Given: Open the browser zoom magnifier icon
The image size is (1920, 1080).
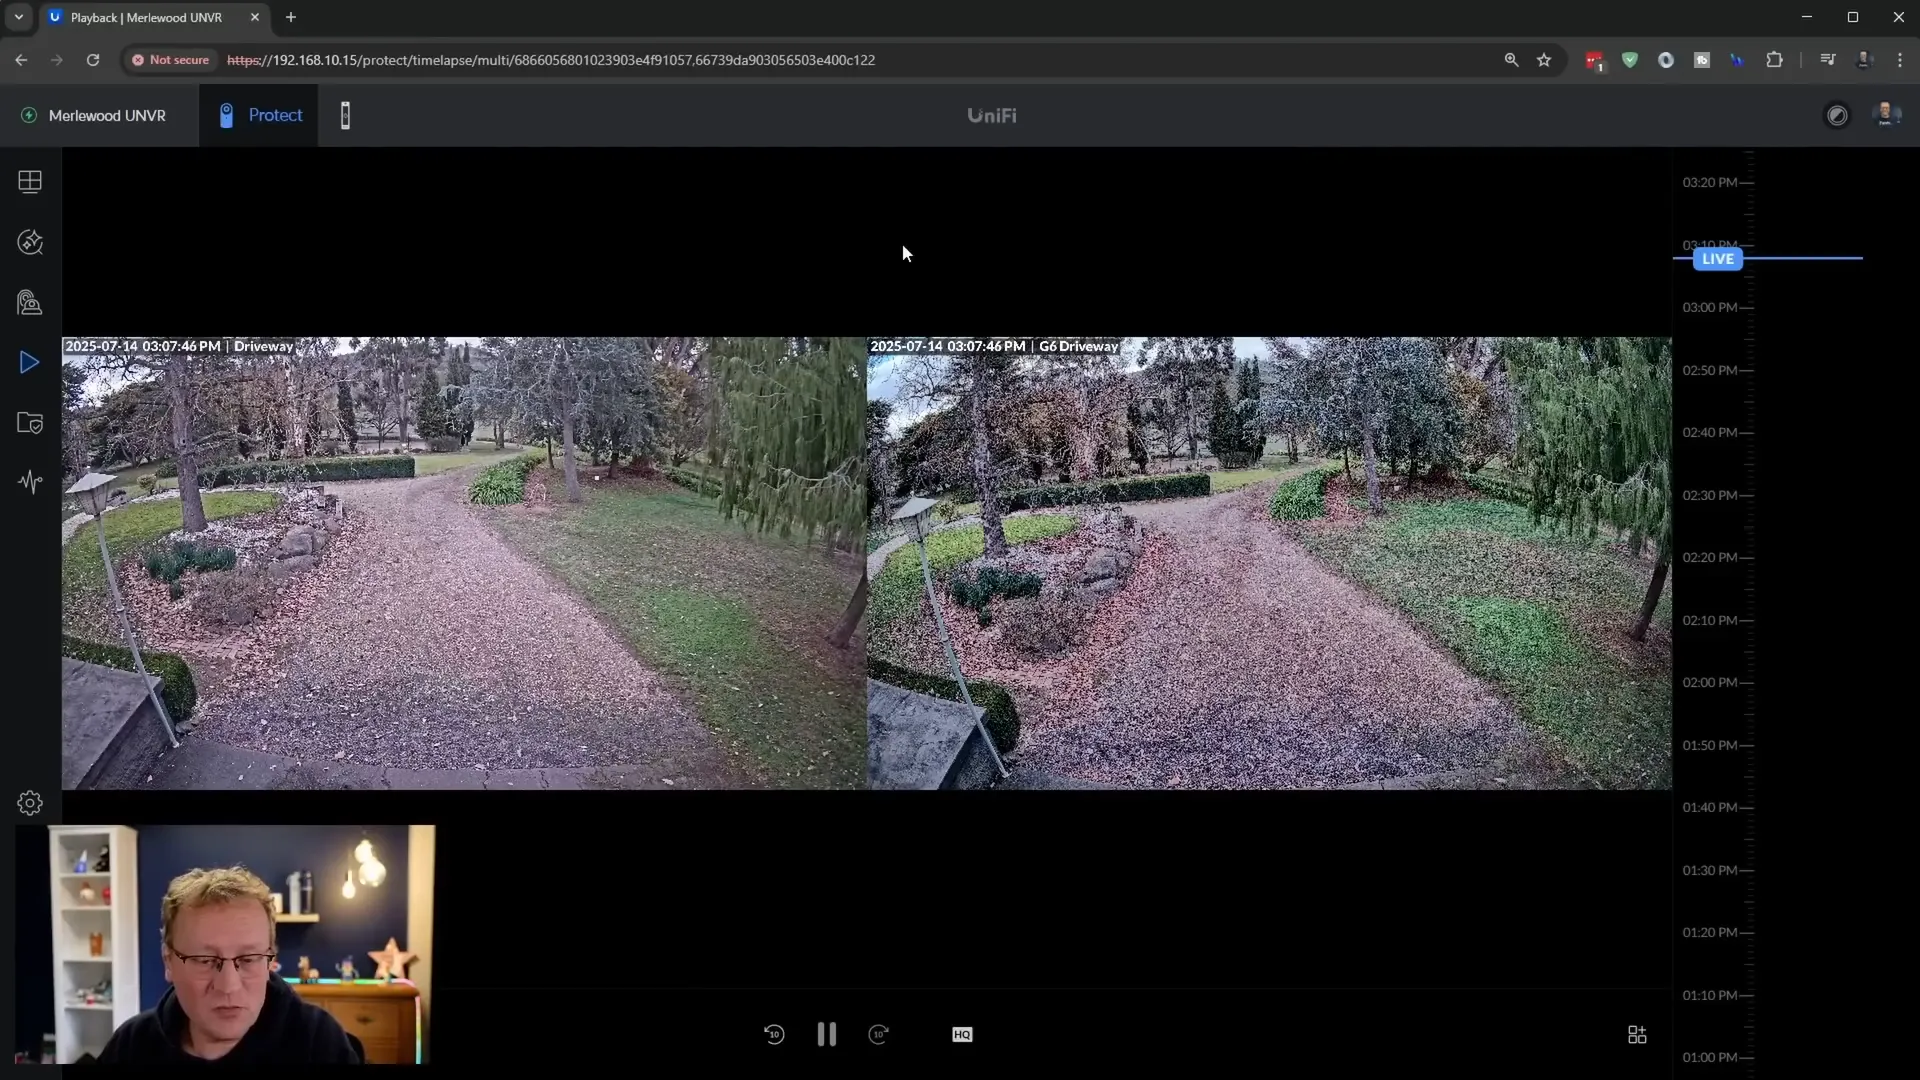Looking at the screenshot, I should 1511,60.
